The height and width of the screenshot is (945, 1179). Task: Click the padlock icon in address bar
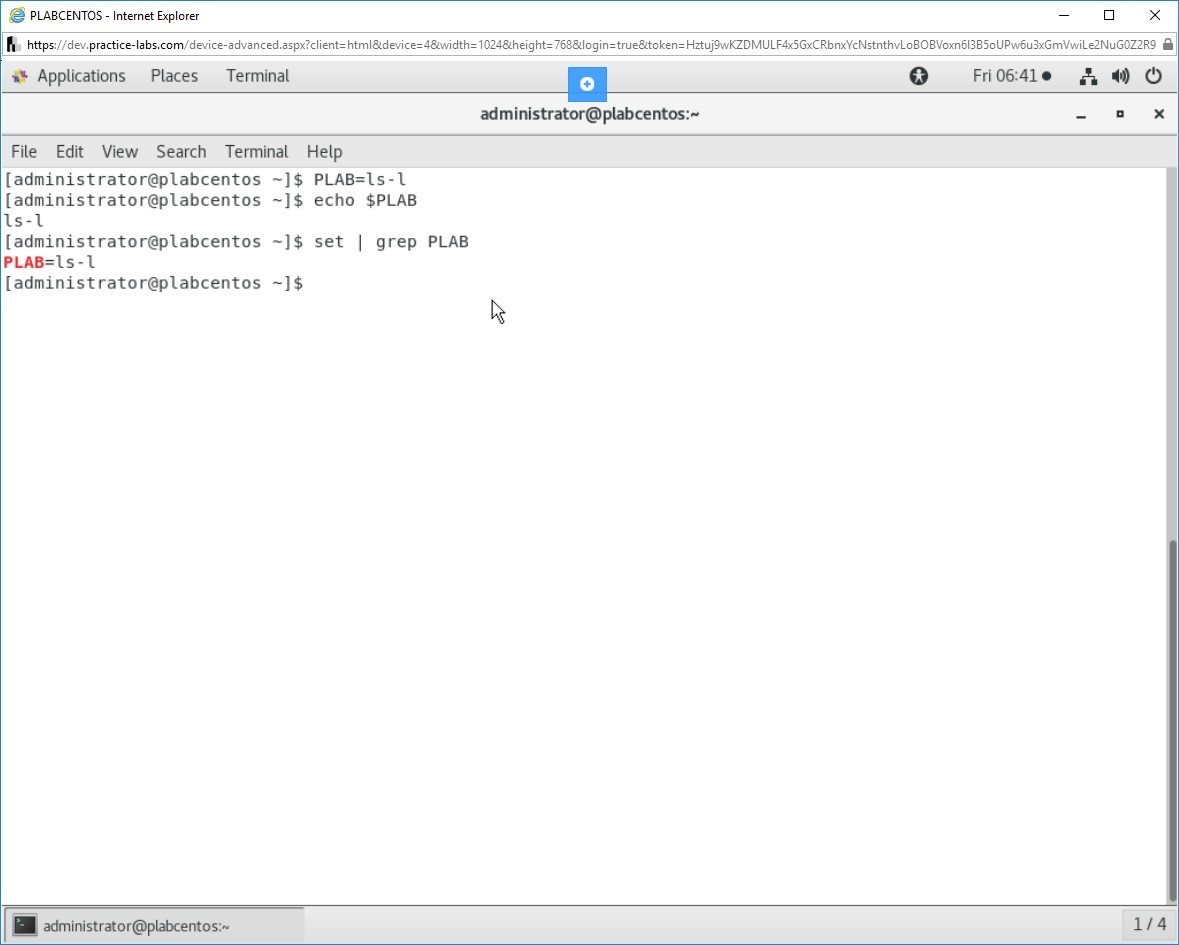1167,45
